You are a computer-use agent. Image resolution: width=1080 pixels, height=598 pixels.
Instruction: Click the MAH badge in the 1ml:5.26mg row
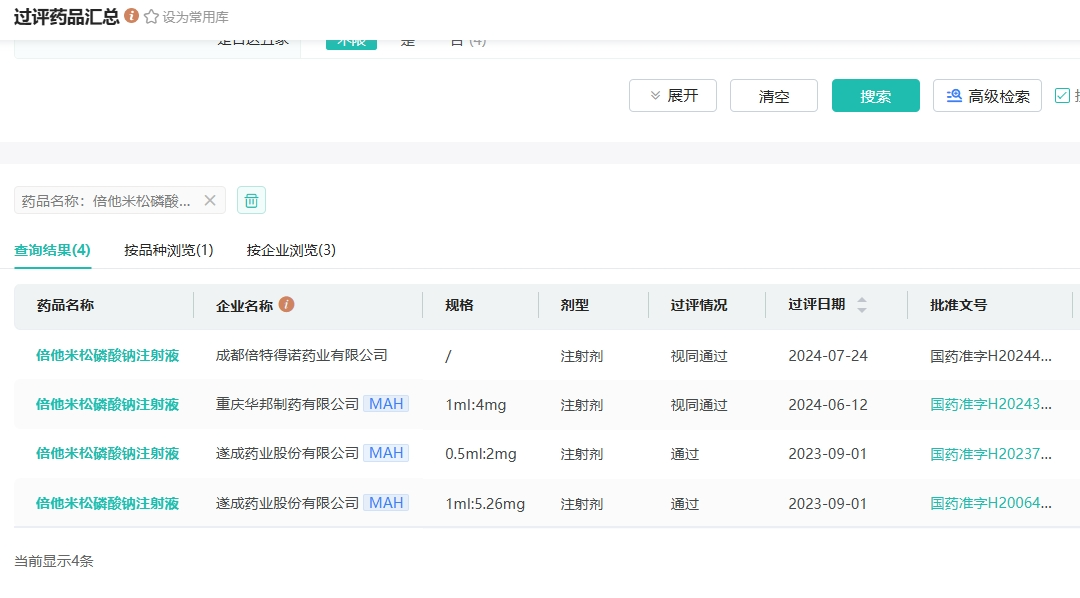(x=386, y=503)
